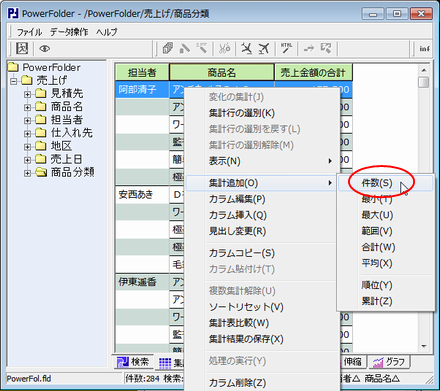Image resolution: width=440 pixels, height=391 pixels.
Task: Select カラム編集(P) in context menu
Action: [x=262, y=199]
